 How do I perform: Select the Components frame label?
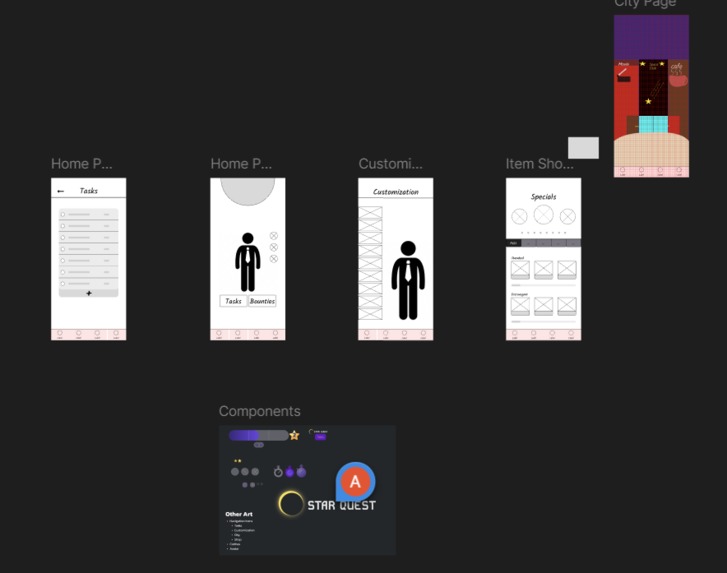point(260,411)
